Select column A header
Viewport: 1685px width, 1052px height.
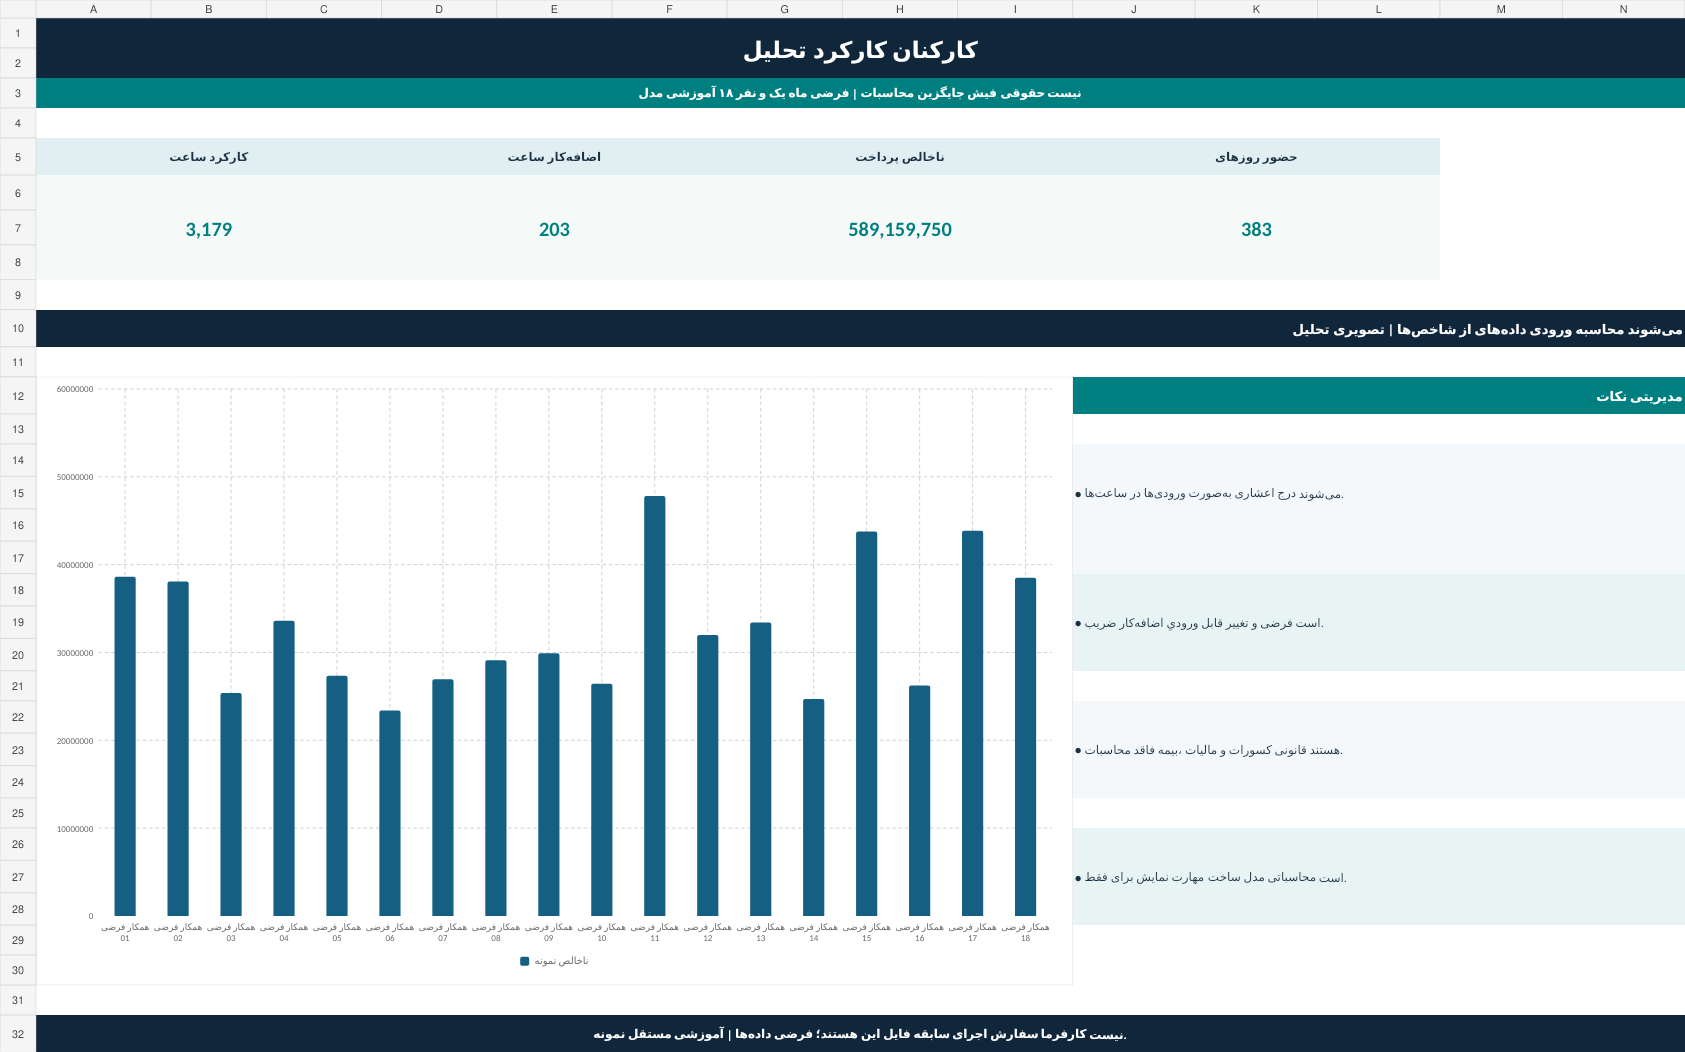(93, 9)
